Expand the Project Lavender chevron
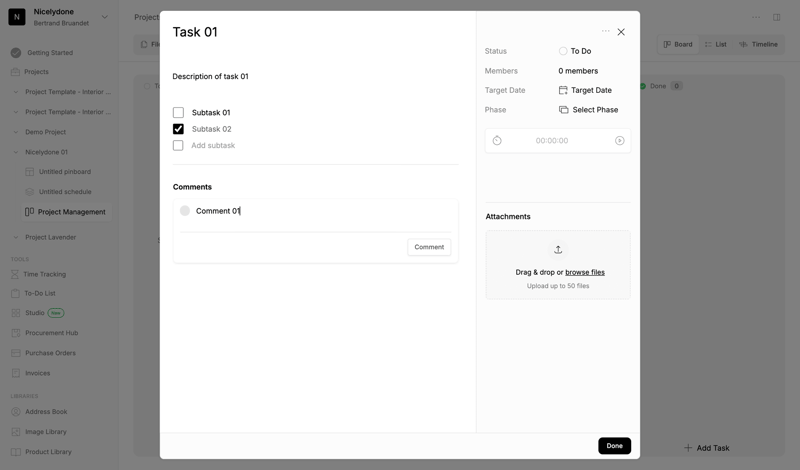Screen dimensions: 800x470 click(15, 237)
